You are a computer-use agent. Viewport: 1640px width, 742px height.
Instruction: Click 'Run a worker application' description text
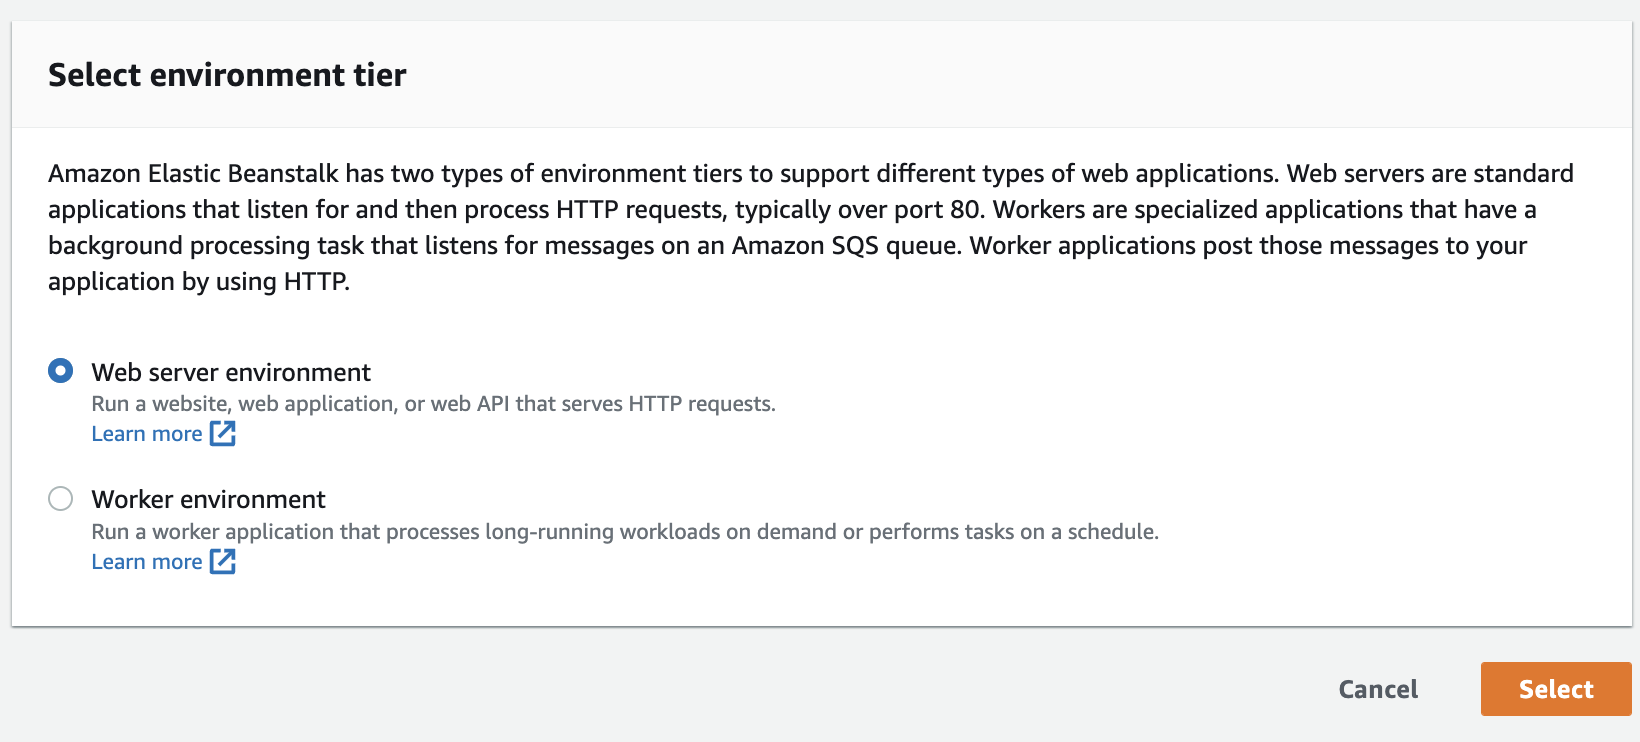point(625,532)
